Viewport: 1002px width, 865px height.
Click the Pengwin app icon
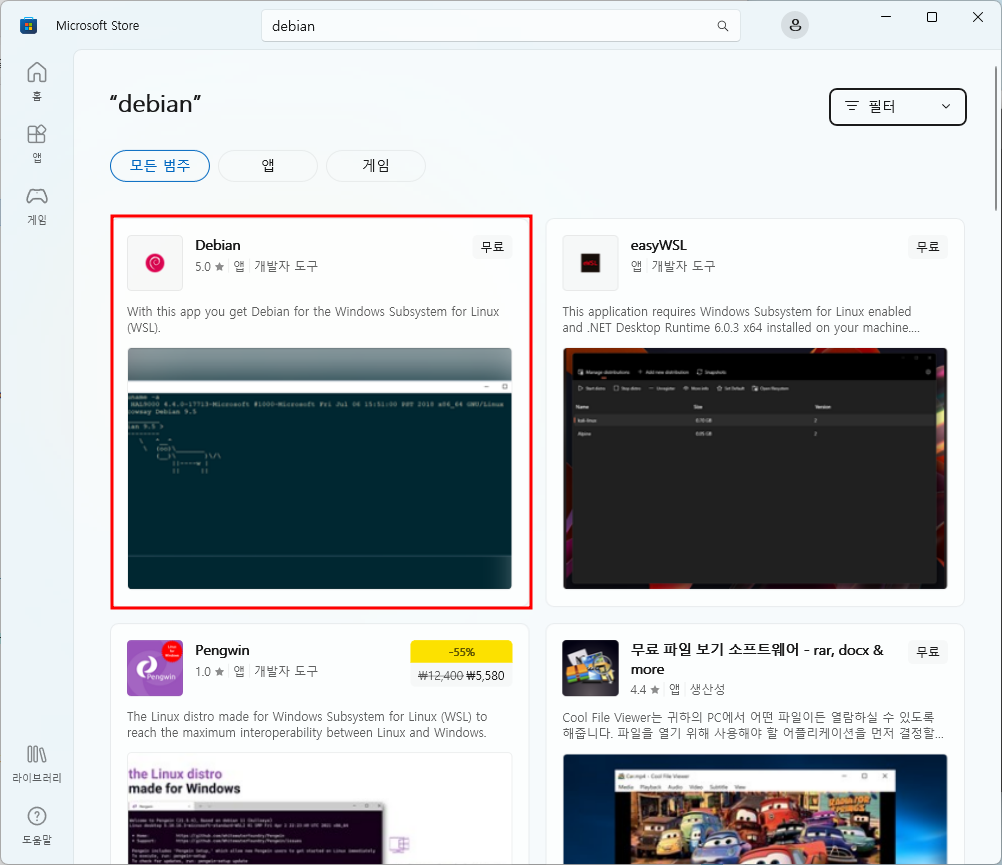click(155, 668)
